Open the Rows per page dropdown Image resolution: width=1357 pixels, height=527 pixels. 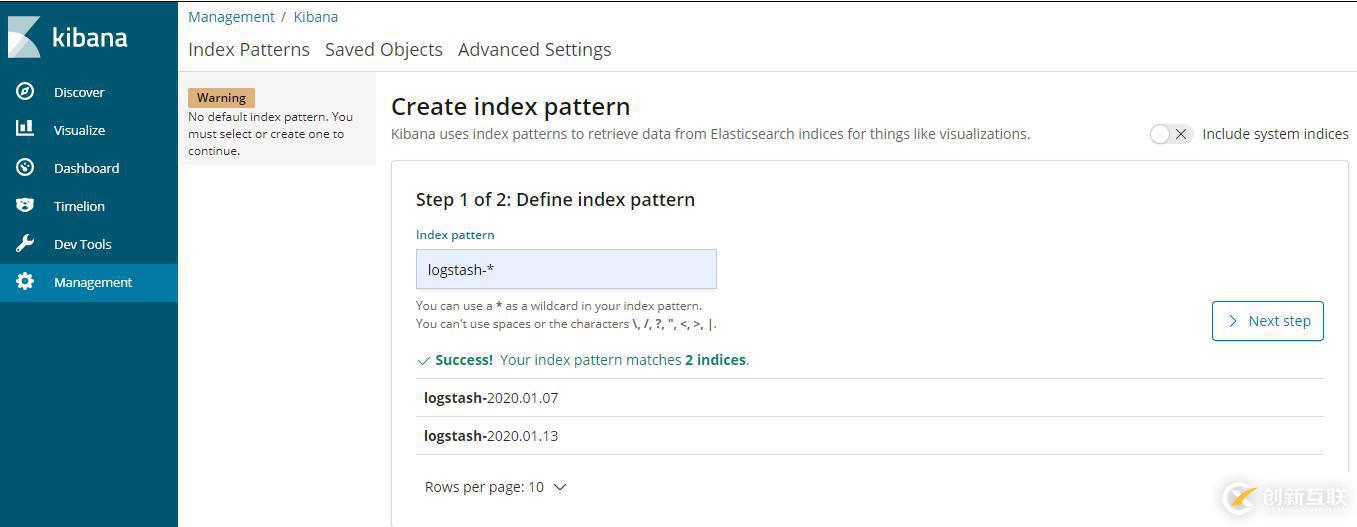click(496, 487)
